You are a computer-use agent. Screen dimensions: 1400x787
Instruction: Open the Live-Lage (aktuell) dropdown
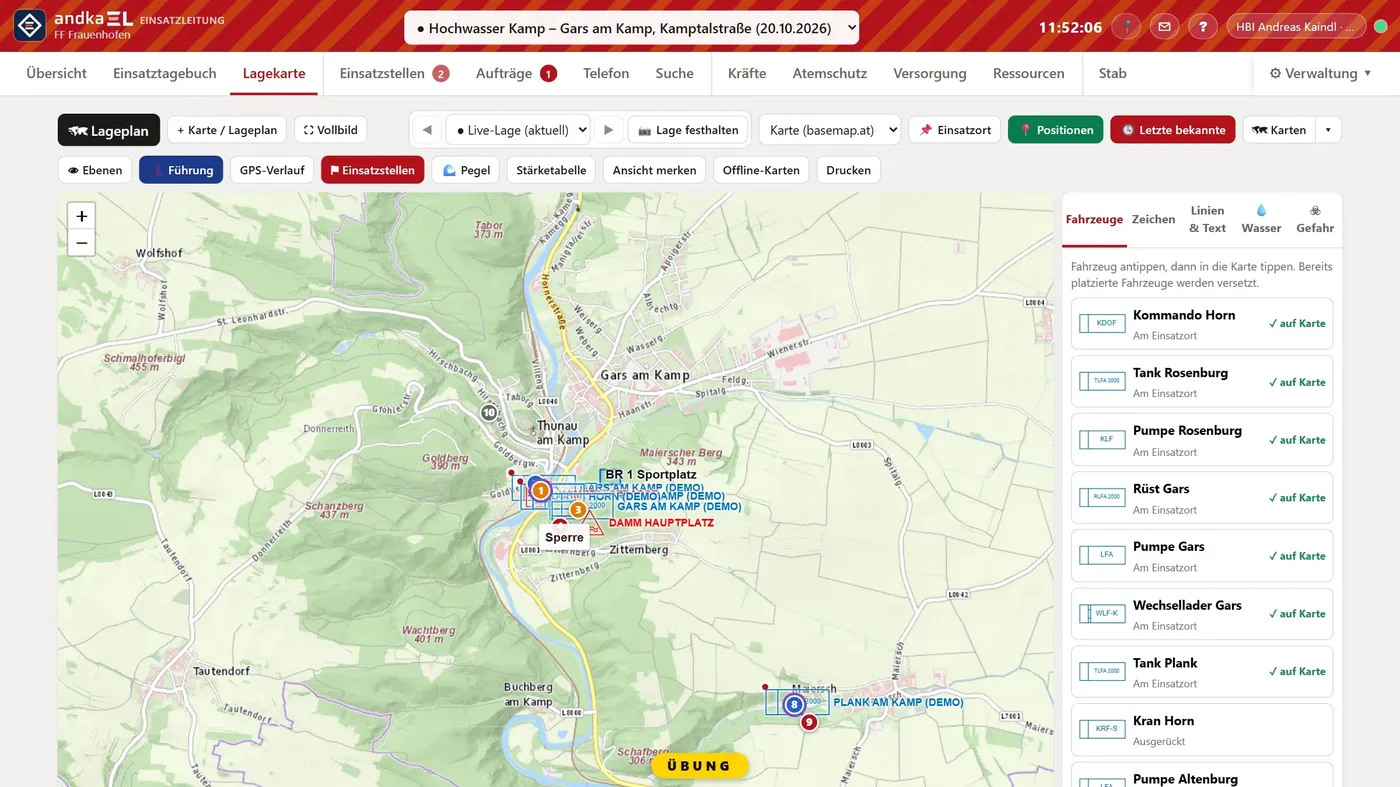click(517, 130)
